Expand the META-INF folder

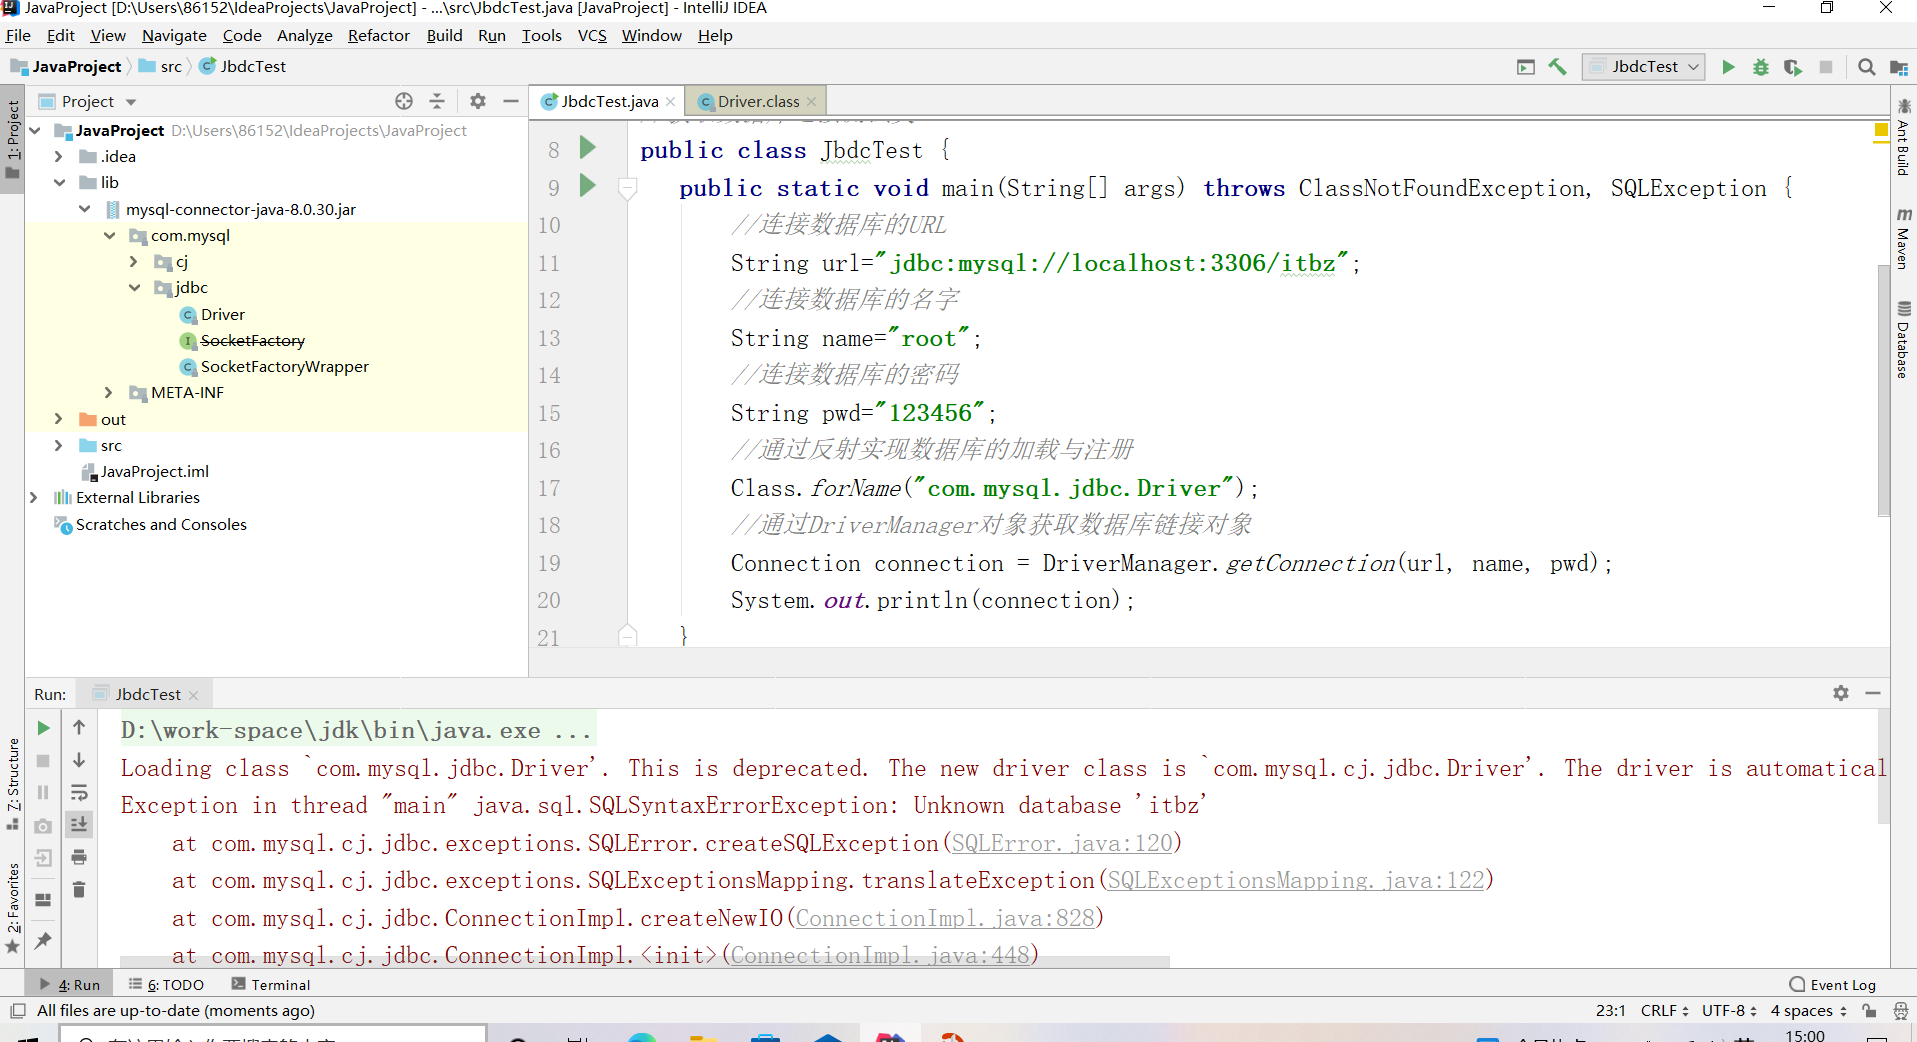(109, 392)
